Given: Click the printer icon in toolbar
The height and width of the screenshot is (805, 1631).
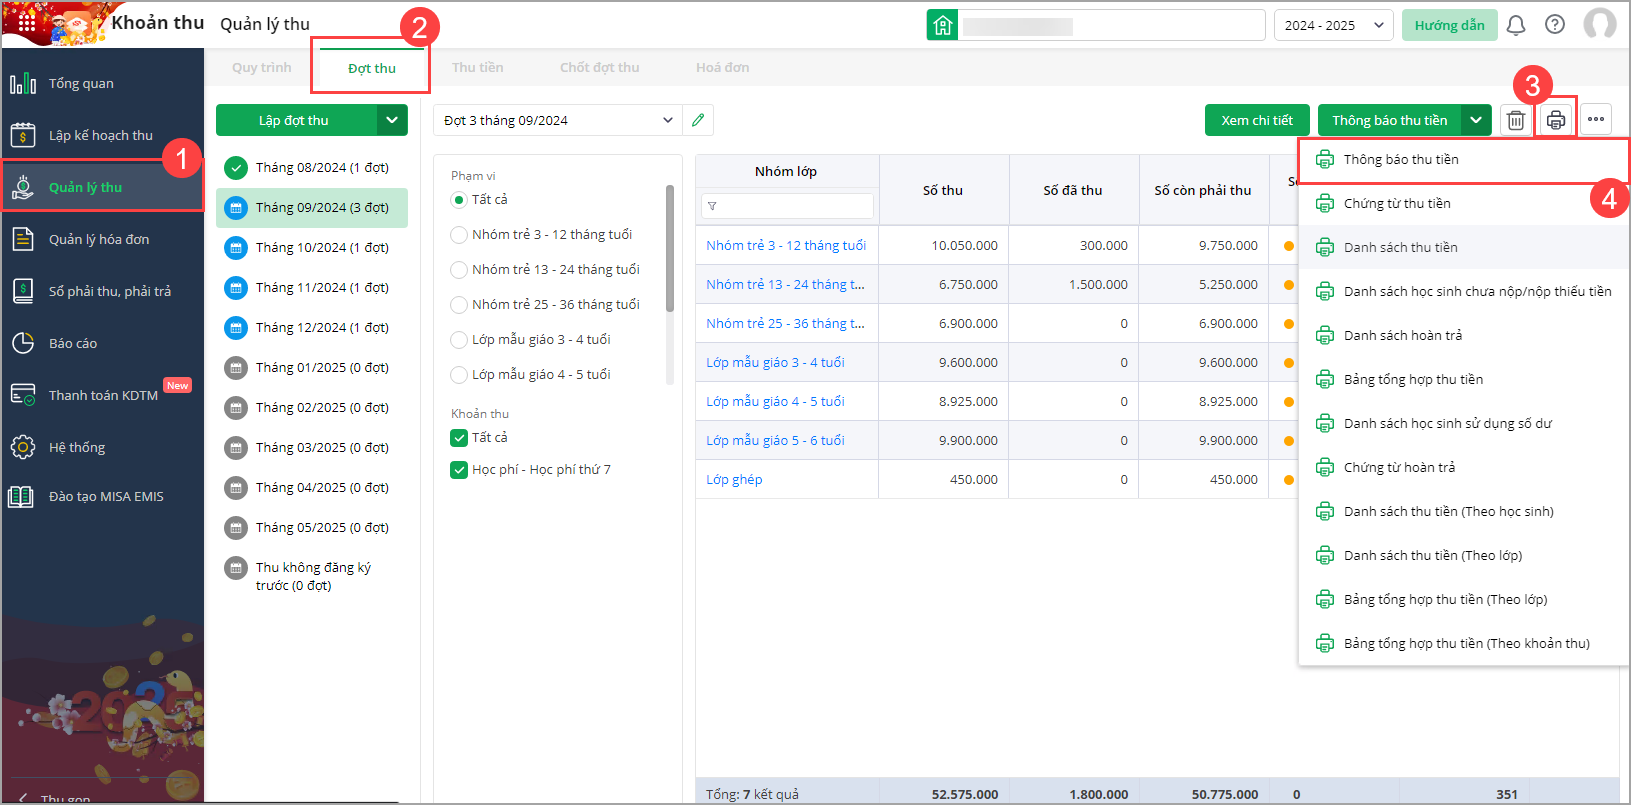Looking at the screenshot, I should click(1556, 120).
